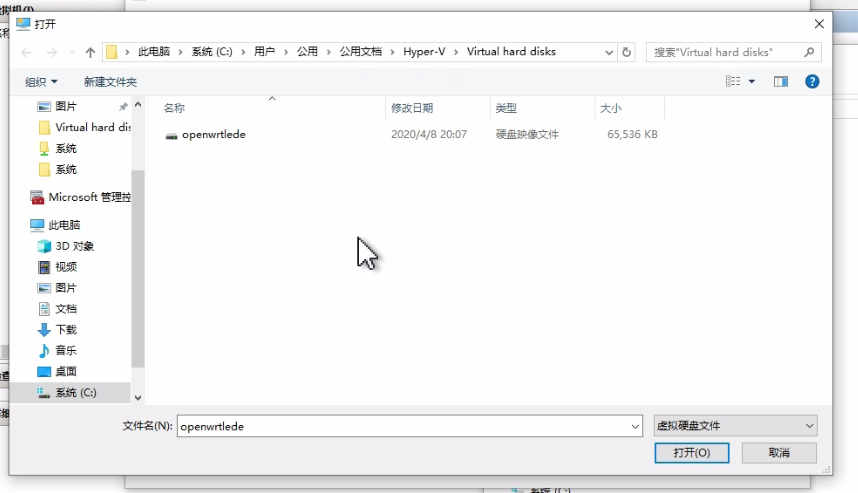Click the search magnifier icon

(x=809, y=52)
